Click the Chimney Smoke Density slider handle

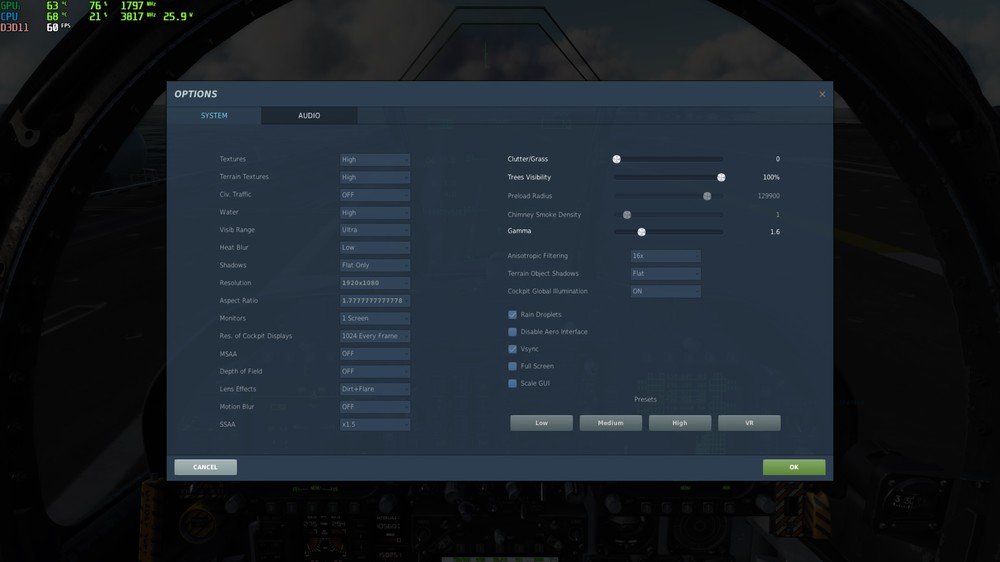(x=627, y=214)
